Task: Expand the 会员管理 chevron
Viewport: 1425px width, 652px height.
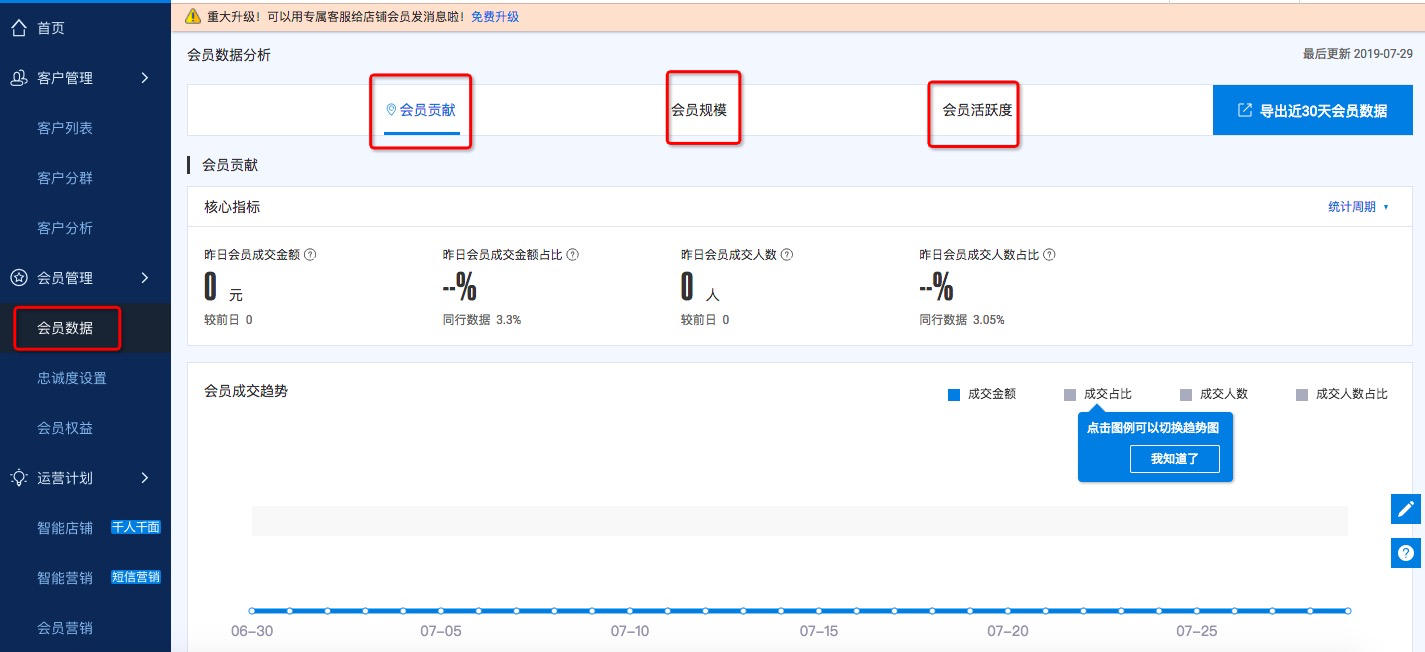Action: [145, 278]
